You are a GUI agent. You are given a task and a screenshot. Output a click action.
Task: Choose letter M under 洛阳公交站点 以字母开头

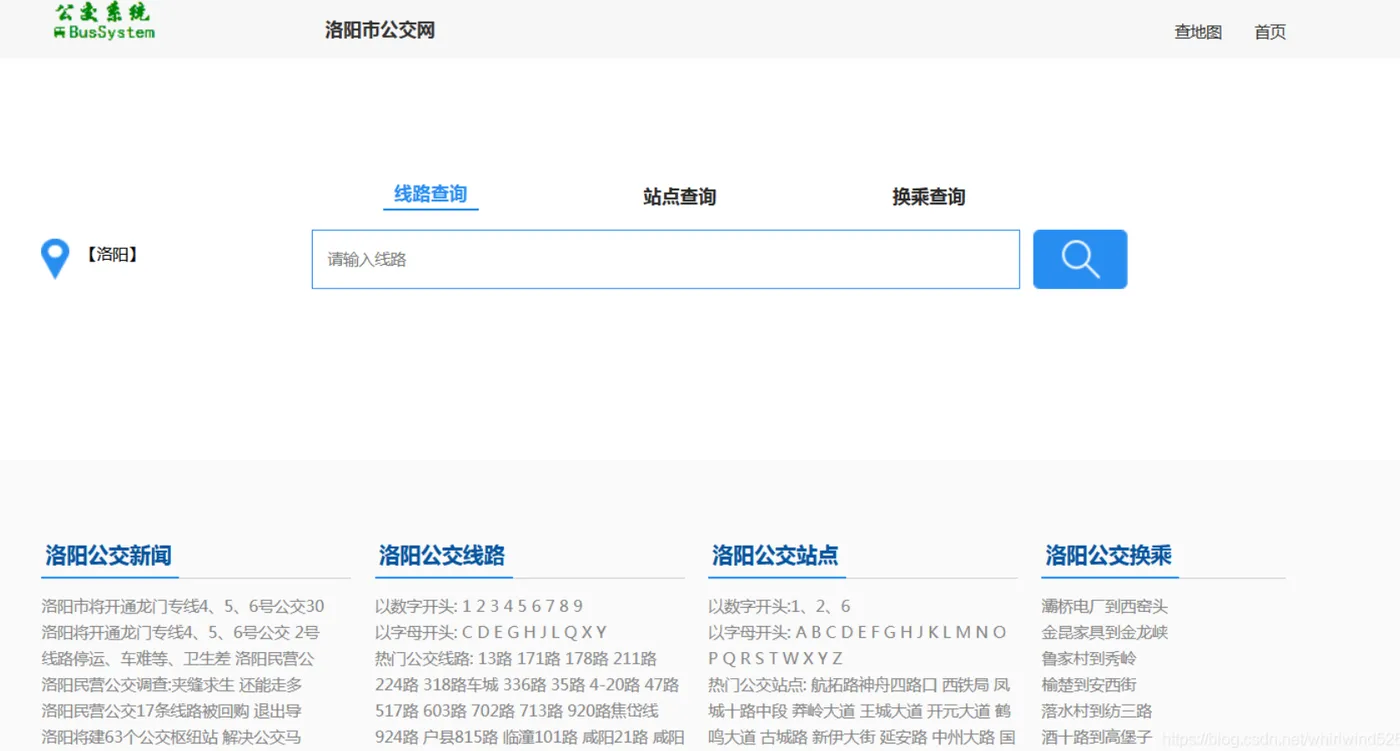(963, 632)
